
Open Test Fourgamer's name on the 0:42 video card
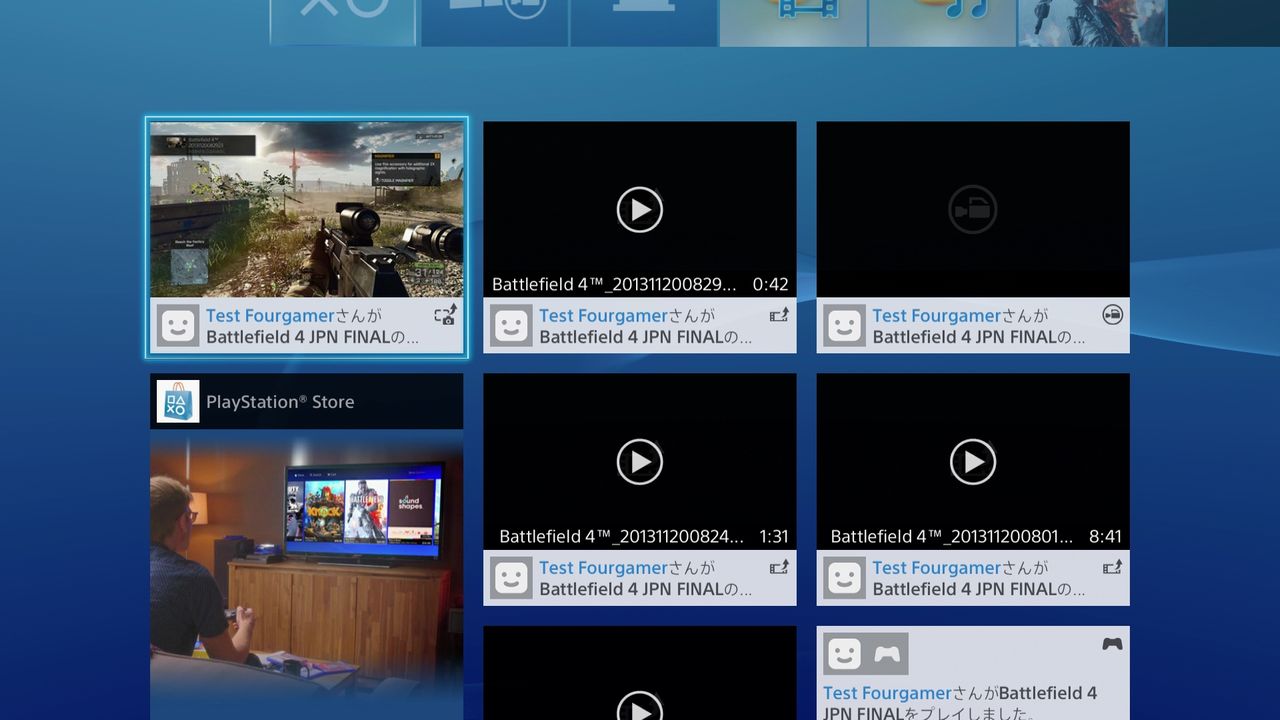pos(603,316)
